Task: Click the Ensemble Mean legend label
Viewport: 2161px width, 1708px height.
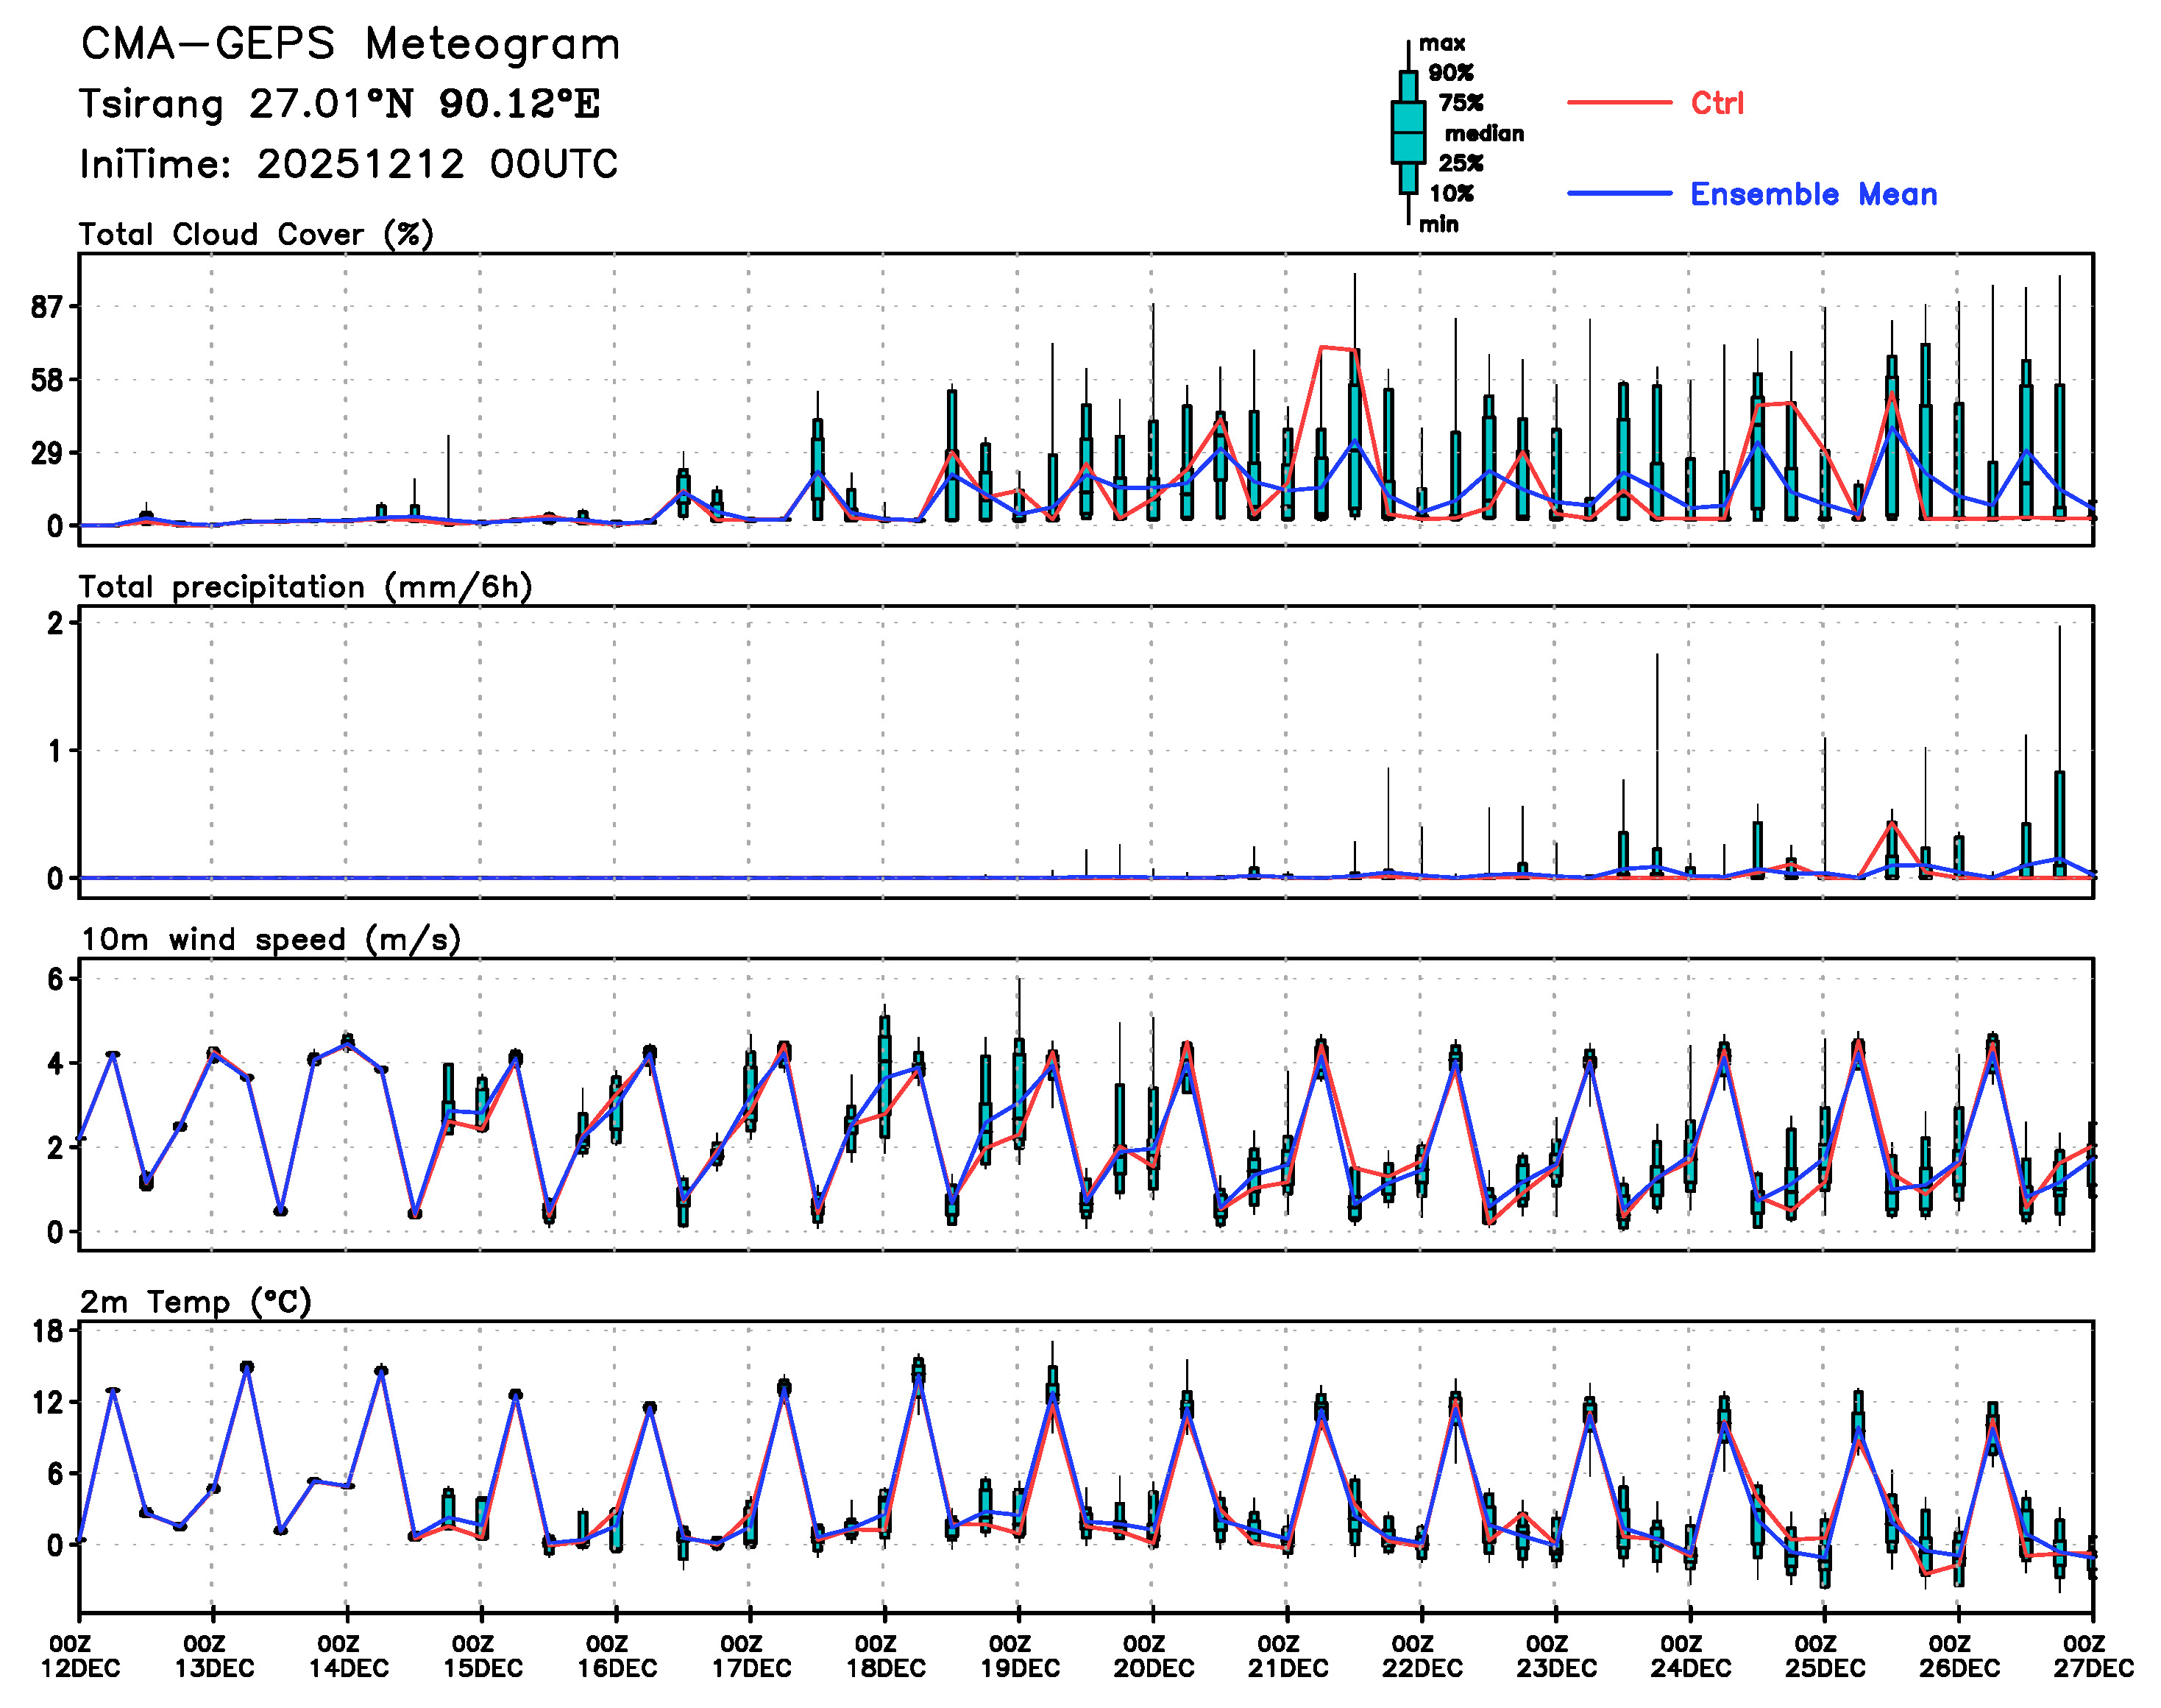Action: tap(1813, 194)
